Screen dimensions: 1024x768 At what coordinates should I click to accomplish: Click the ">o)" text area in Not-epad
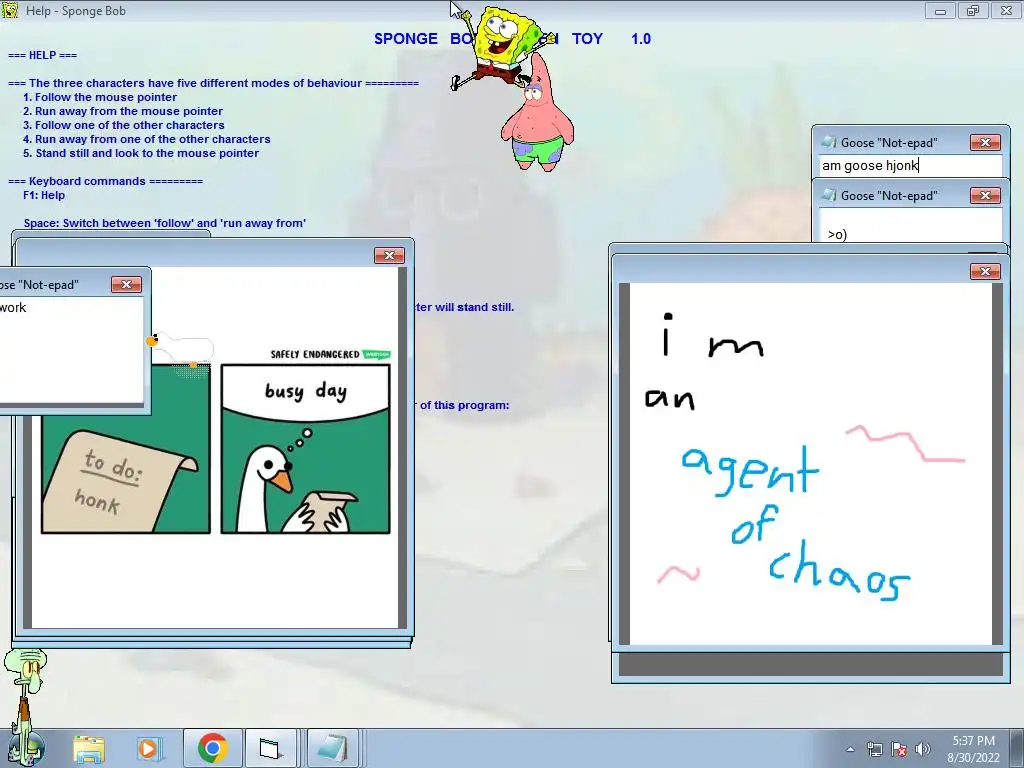click(x=910, y=226)
